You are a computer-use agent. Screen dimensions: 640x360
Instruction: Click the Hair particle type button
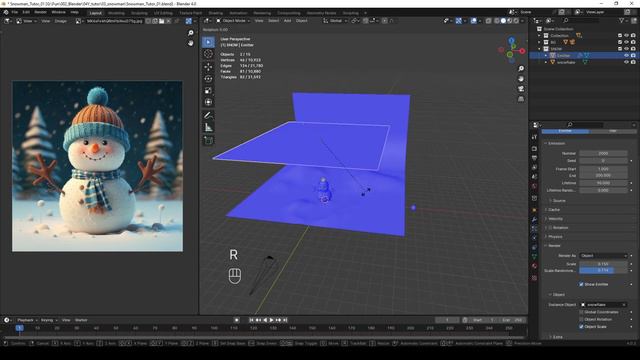pos(612,131)
